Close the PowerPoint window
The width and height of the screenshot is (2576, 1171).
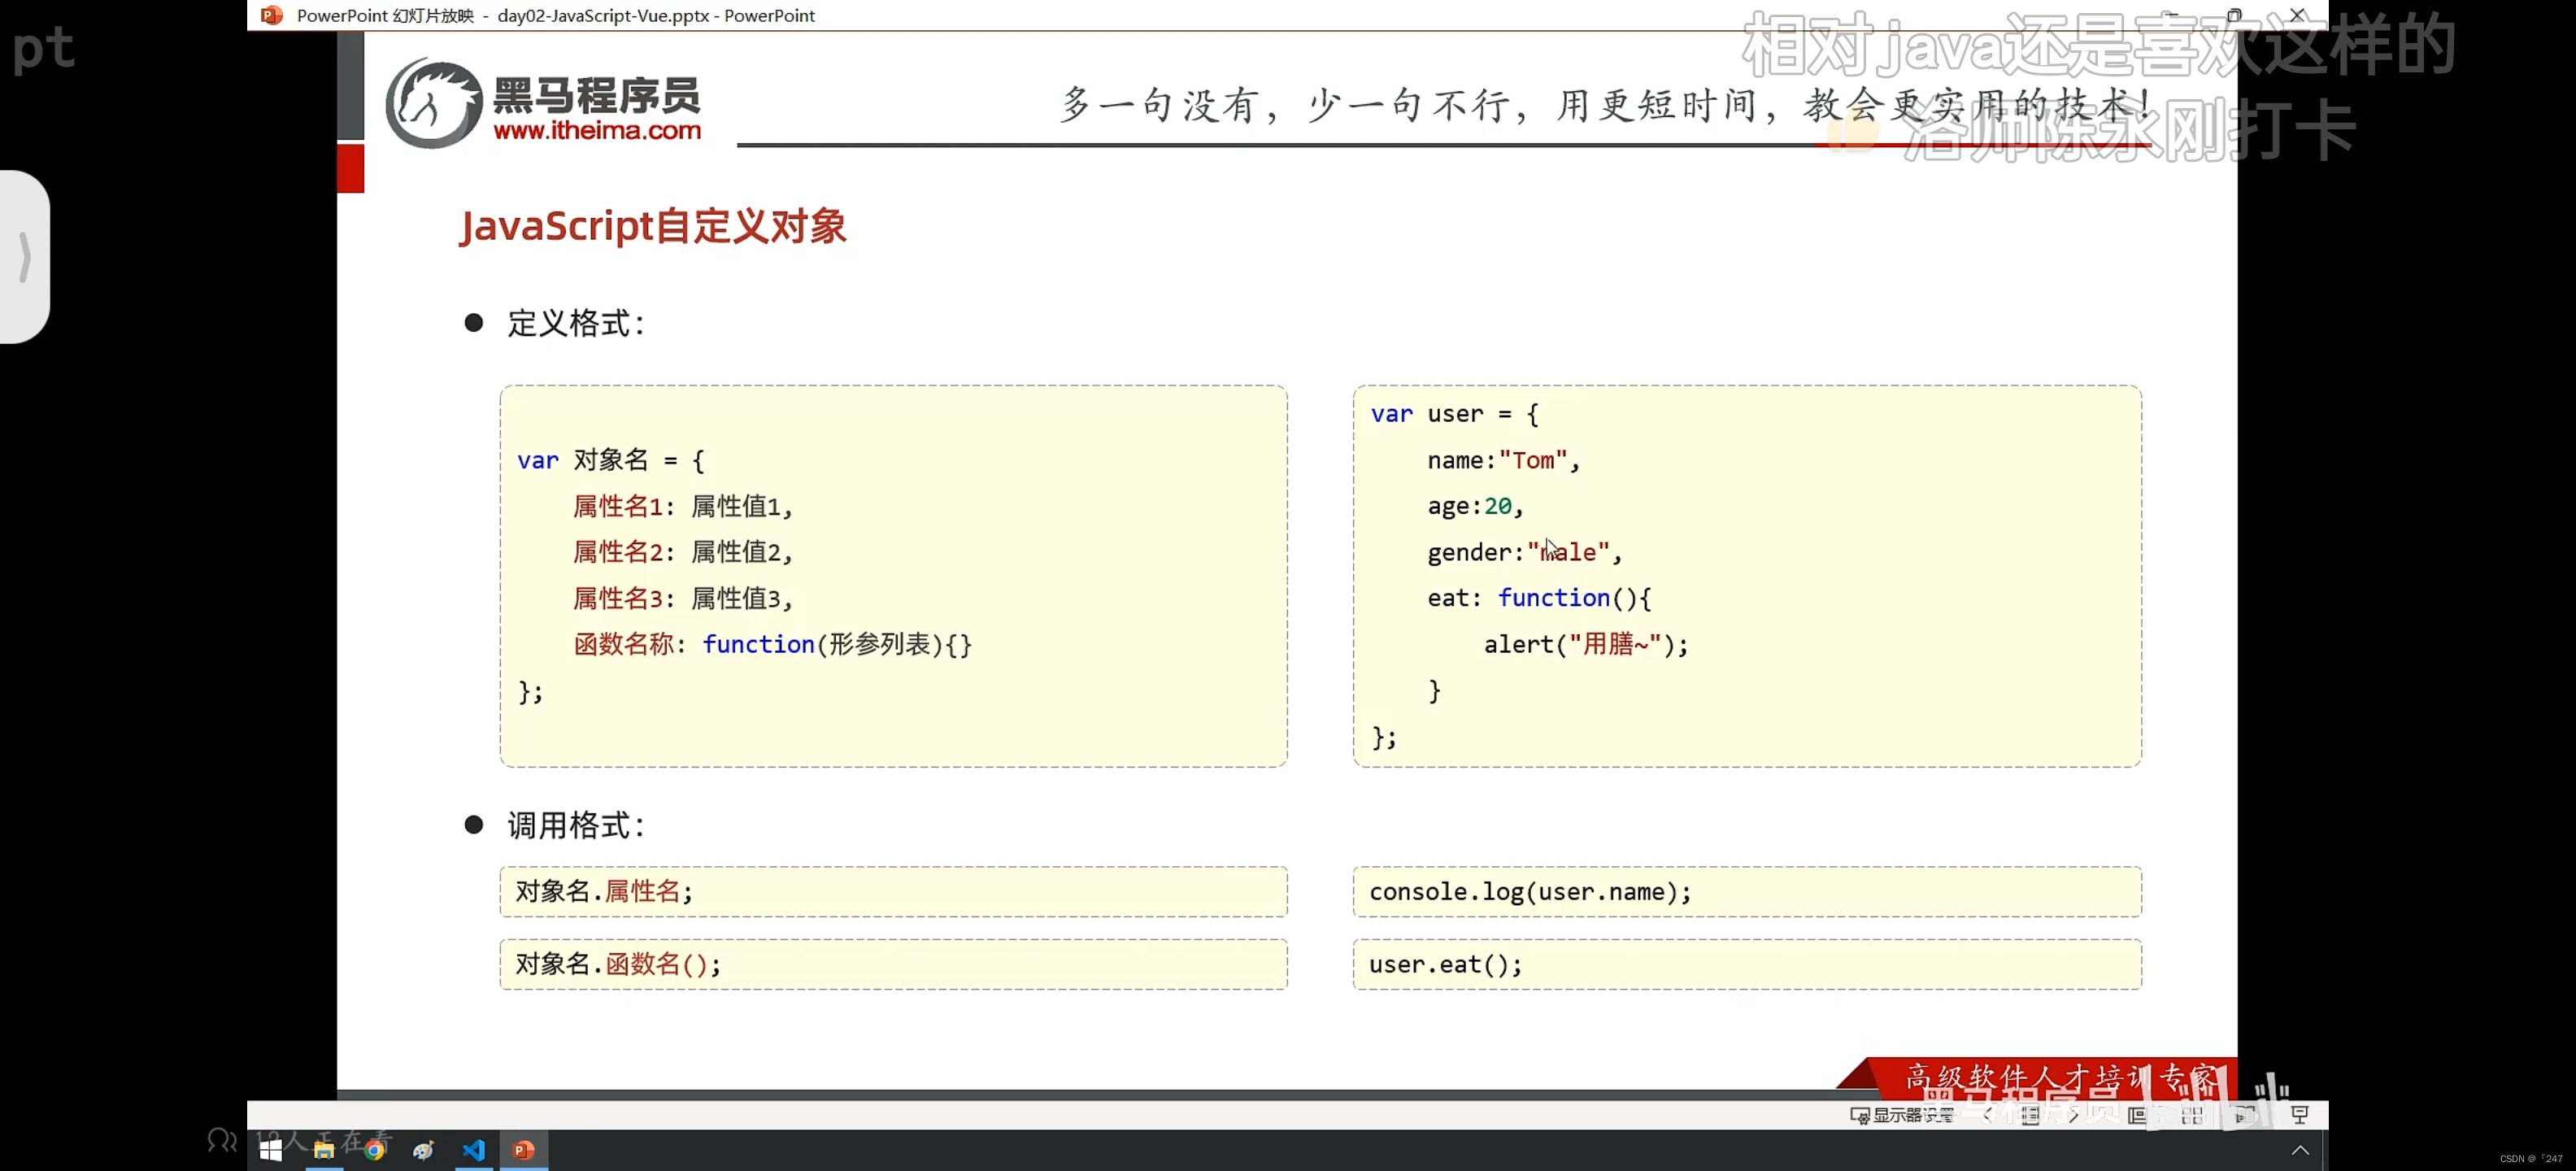[x=2298, y=15]
